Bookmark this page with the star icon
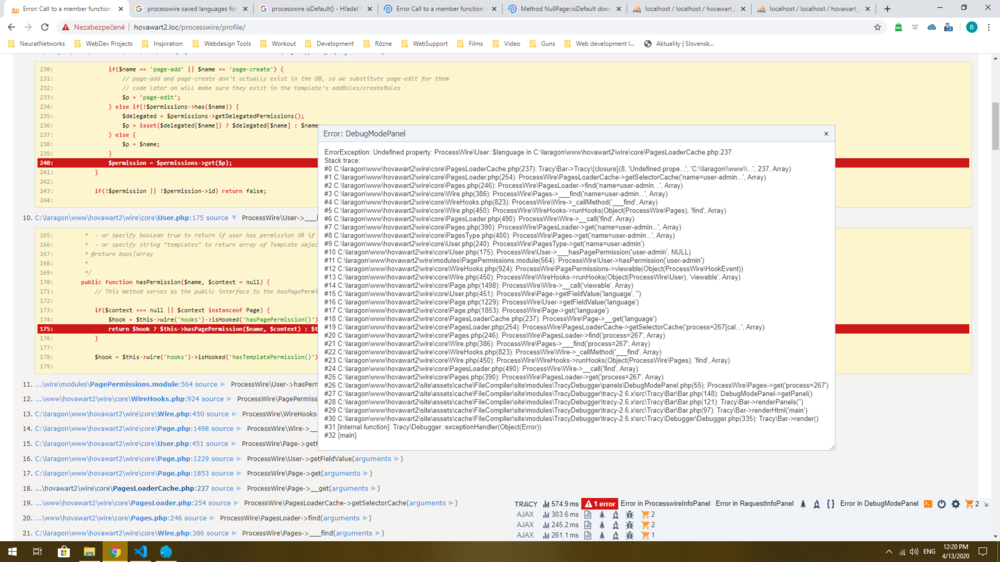Image resolution: width=1000 pixels, height=562 pixels. 877,27
